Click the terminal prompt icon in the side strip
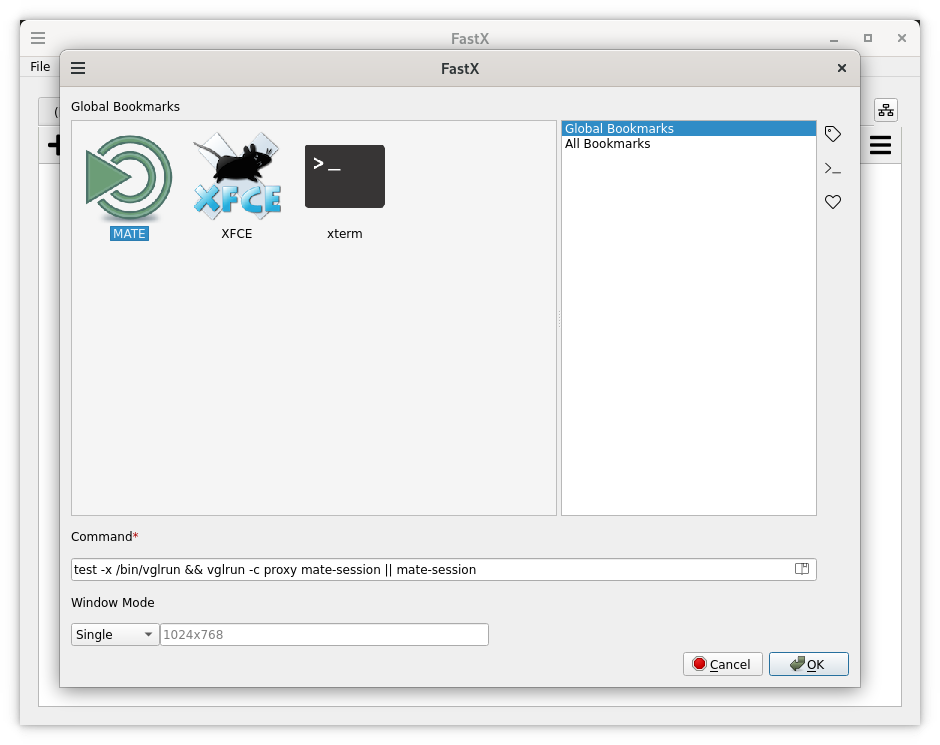Image resolution: width=940 pixels, height=745 pixels. [833, 168]
